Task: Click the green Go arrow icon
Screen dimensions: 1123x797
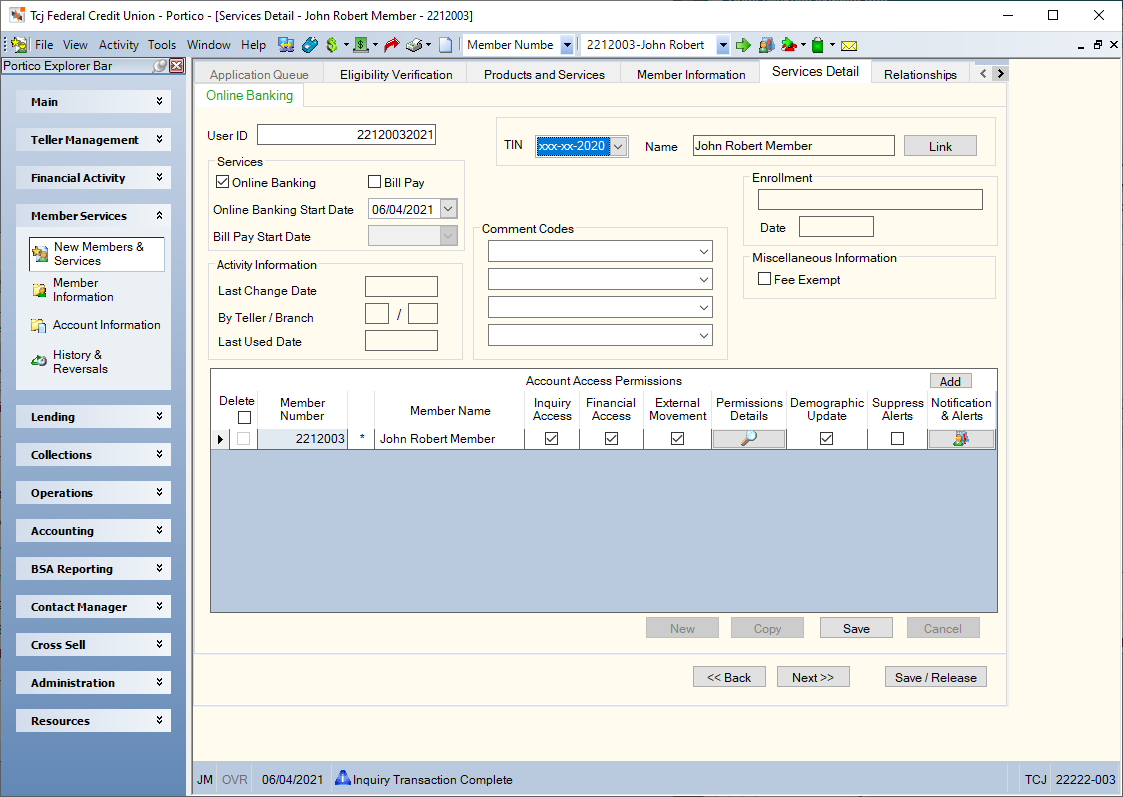Action: pos(743,45)
